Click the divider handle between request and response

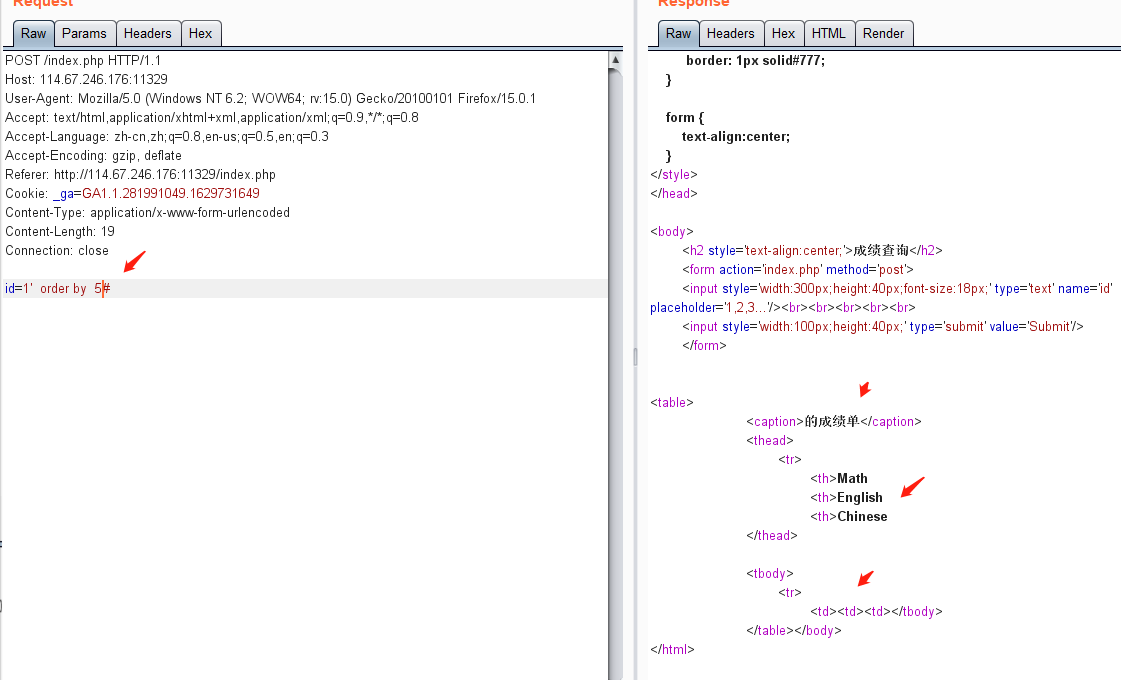point(635,356)
